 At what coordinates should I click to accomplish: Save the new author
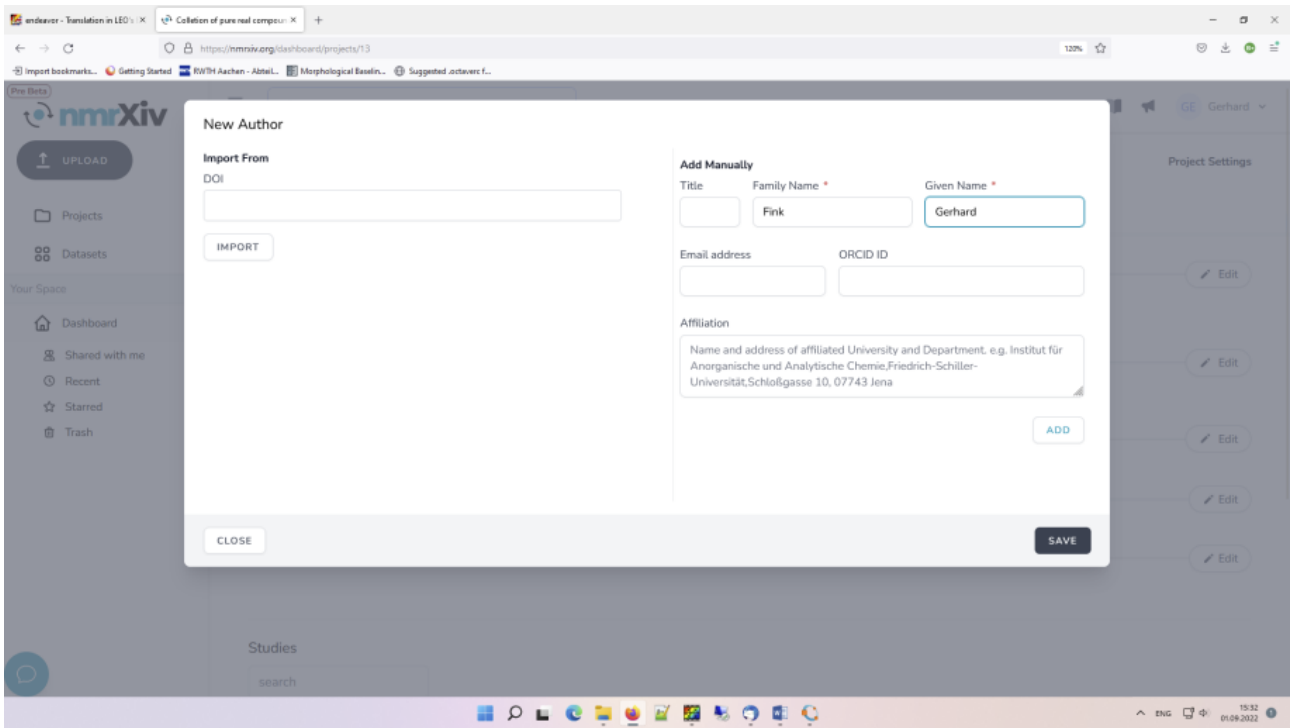coord(1063,540)
